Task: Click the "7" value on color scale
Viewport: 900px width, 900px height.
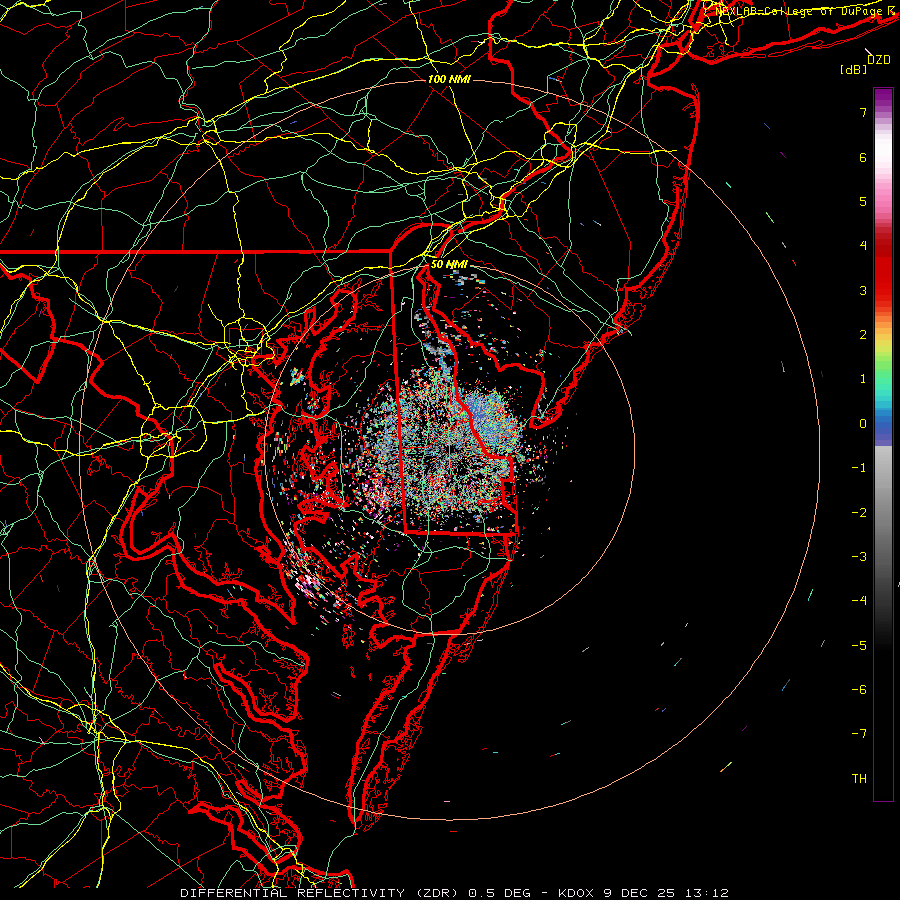Action: [x=863, y=112]
